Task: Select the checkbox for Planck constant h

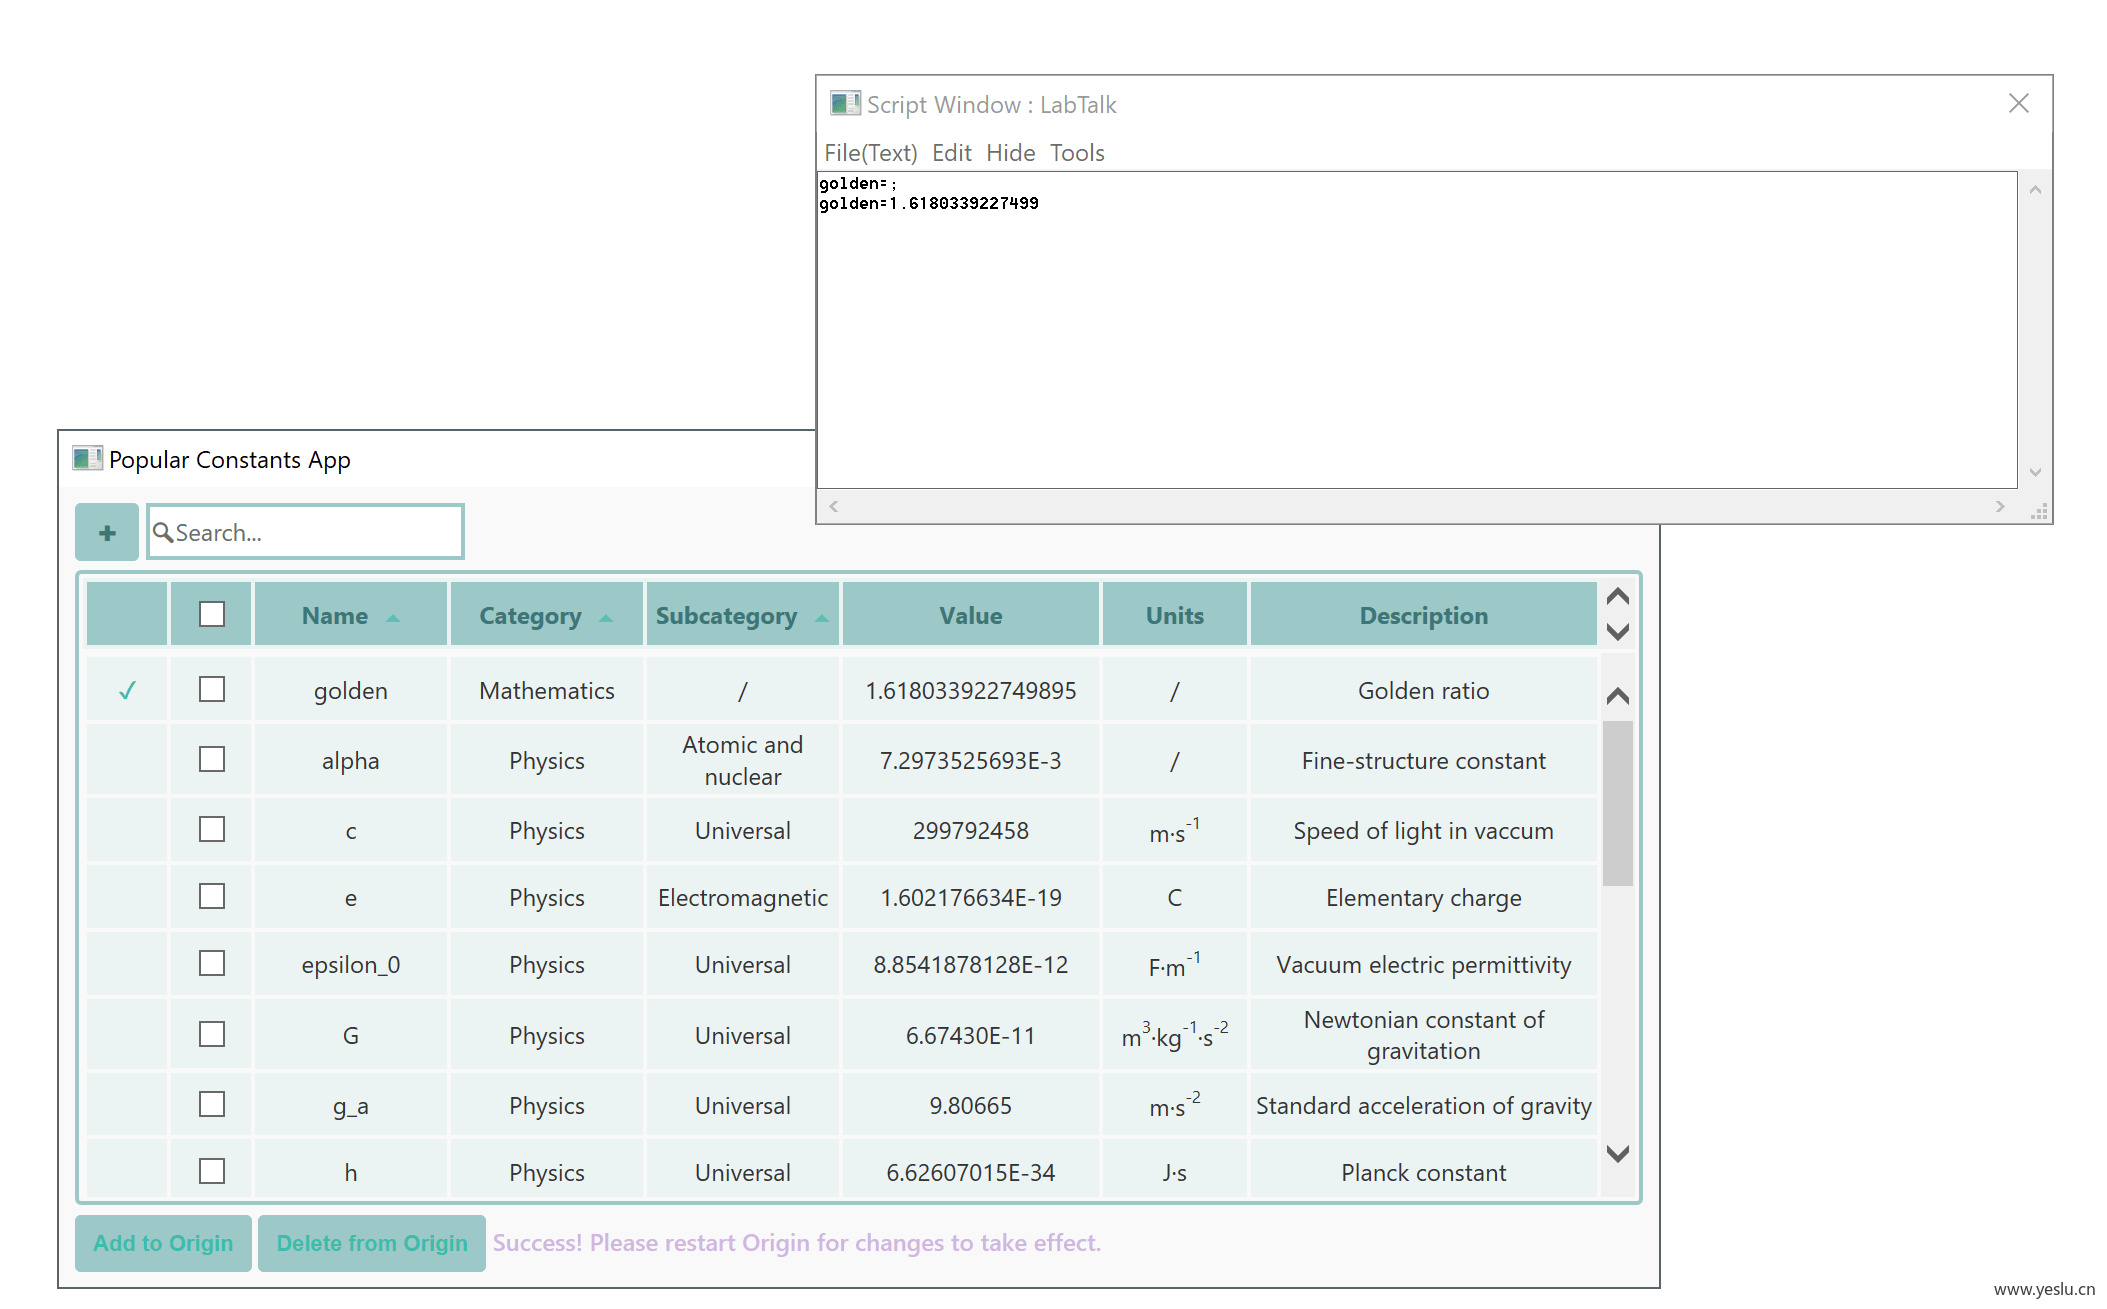Action: coord(212,1171)
